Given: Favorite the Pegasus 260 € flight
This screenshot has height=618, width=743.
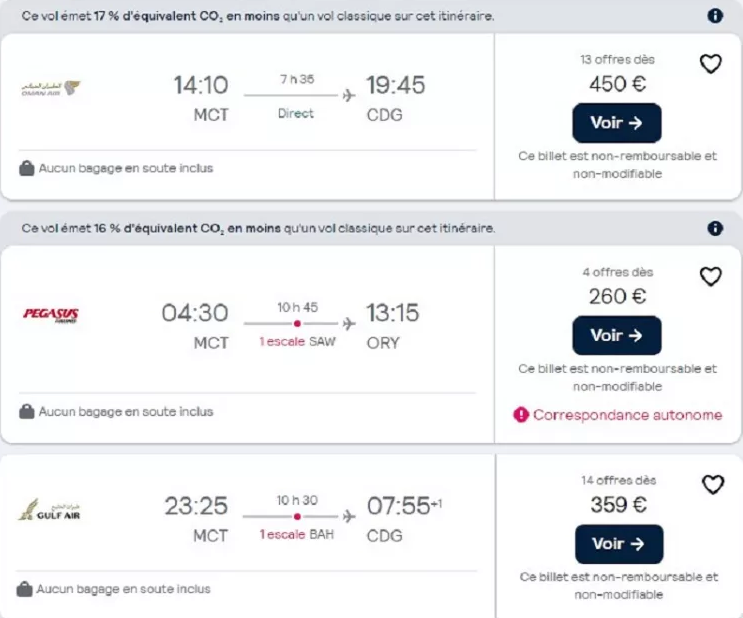Looking at the screenshot, I should click(710, 276).
